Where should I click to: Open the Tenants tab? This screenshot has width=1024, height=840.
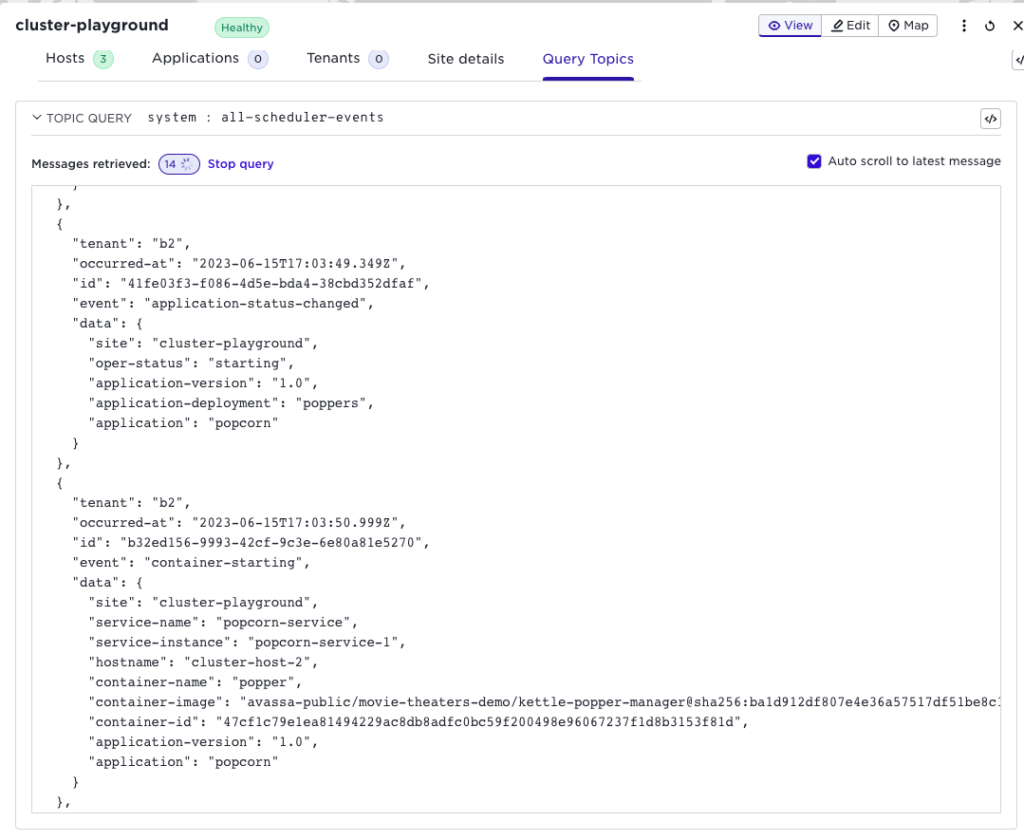(x=333, y=58)
